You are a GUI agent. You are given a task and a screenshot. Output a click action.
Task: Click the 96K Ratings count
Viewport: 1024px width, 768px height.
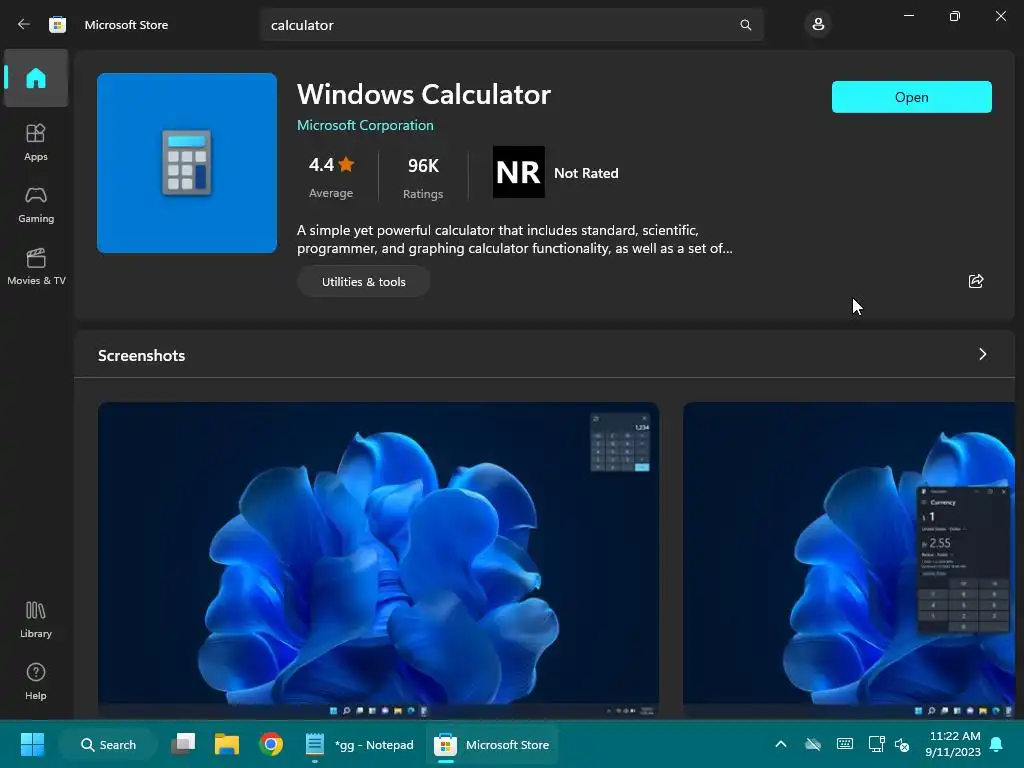(x=423, y=176)
